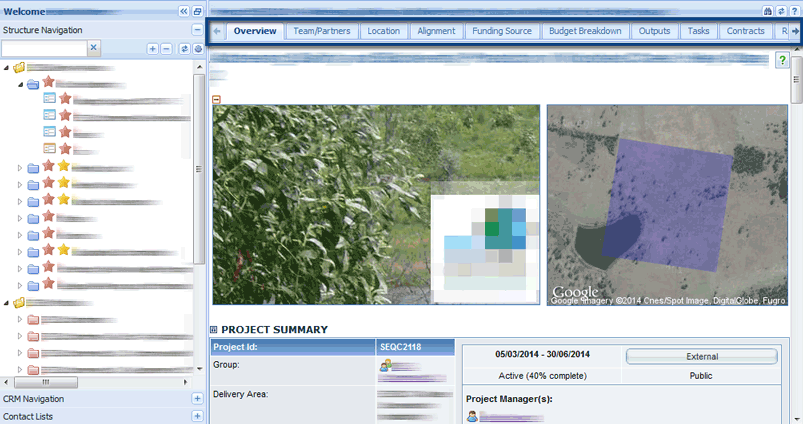The image size is (803, 424).
Task: Collapse the left panel with double-arrow icon
Action: click(x=184, y=10)
